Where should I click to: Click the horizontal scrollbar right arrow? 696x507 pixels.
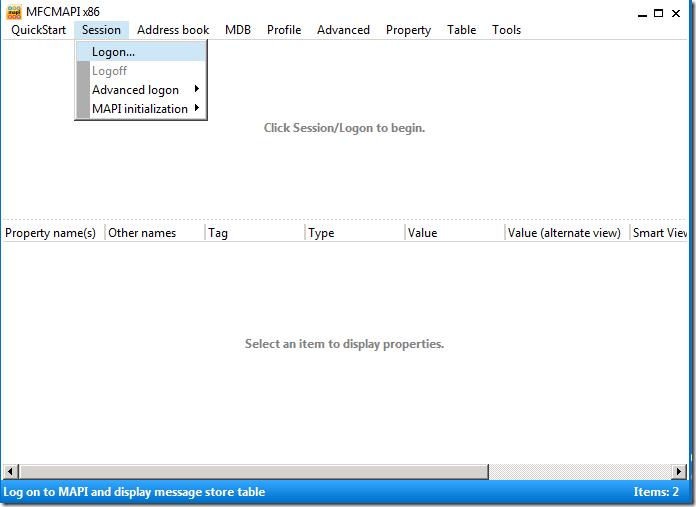click(678, 471)
